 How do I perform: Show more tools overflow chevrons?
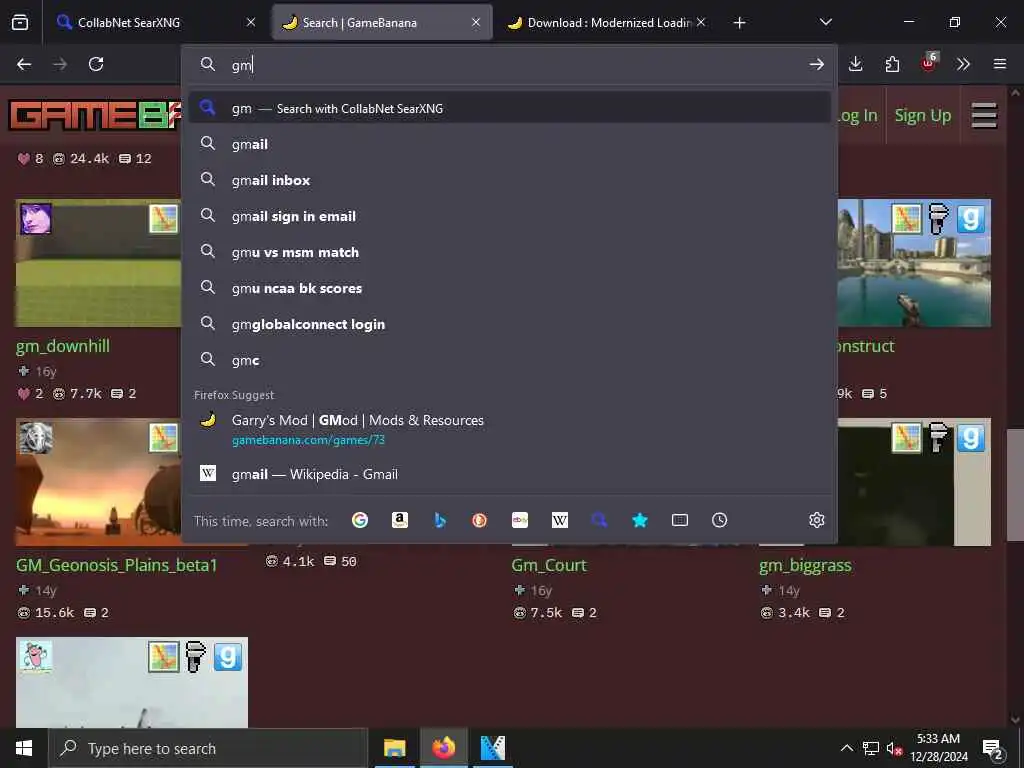(963, 64)
